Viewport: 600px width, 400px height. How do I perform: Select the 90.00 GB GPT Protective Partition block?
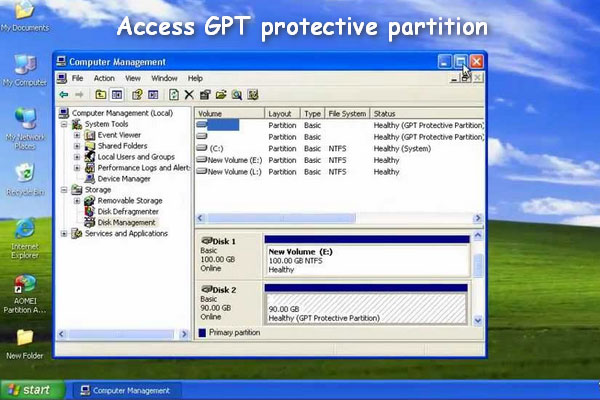pos(366,305)
